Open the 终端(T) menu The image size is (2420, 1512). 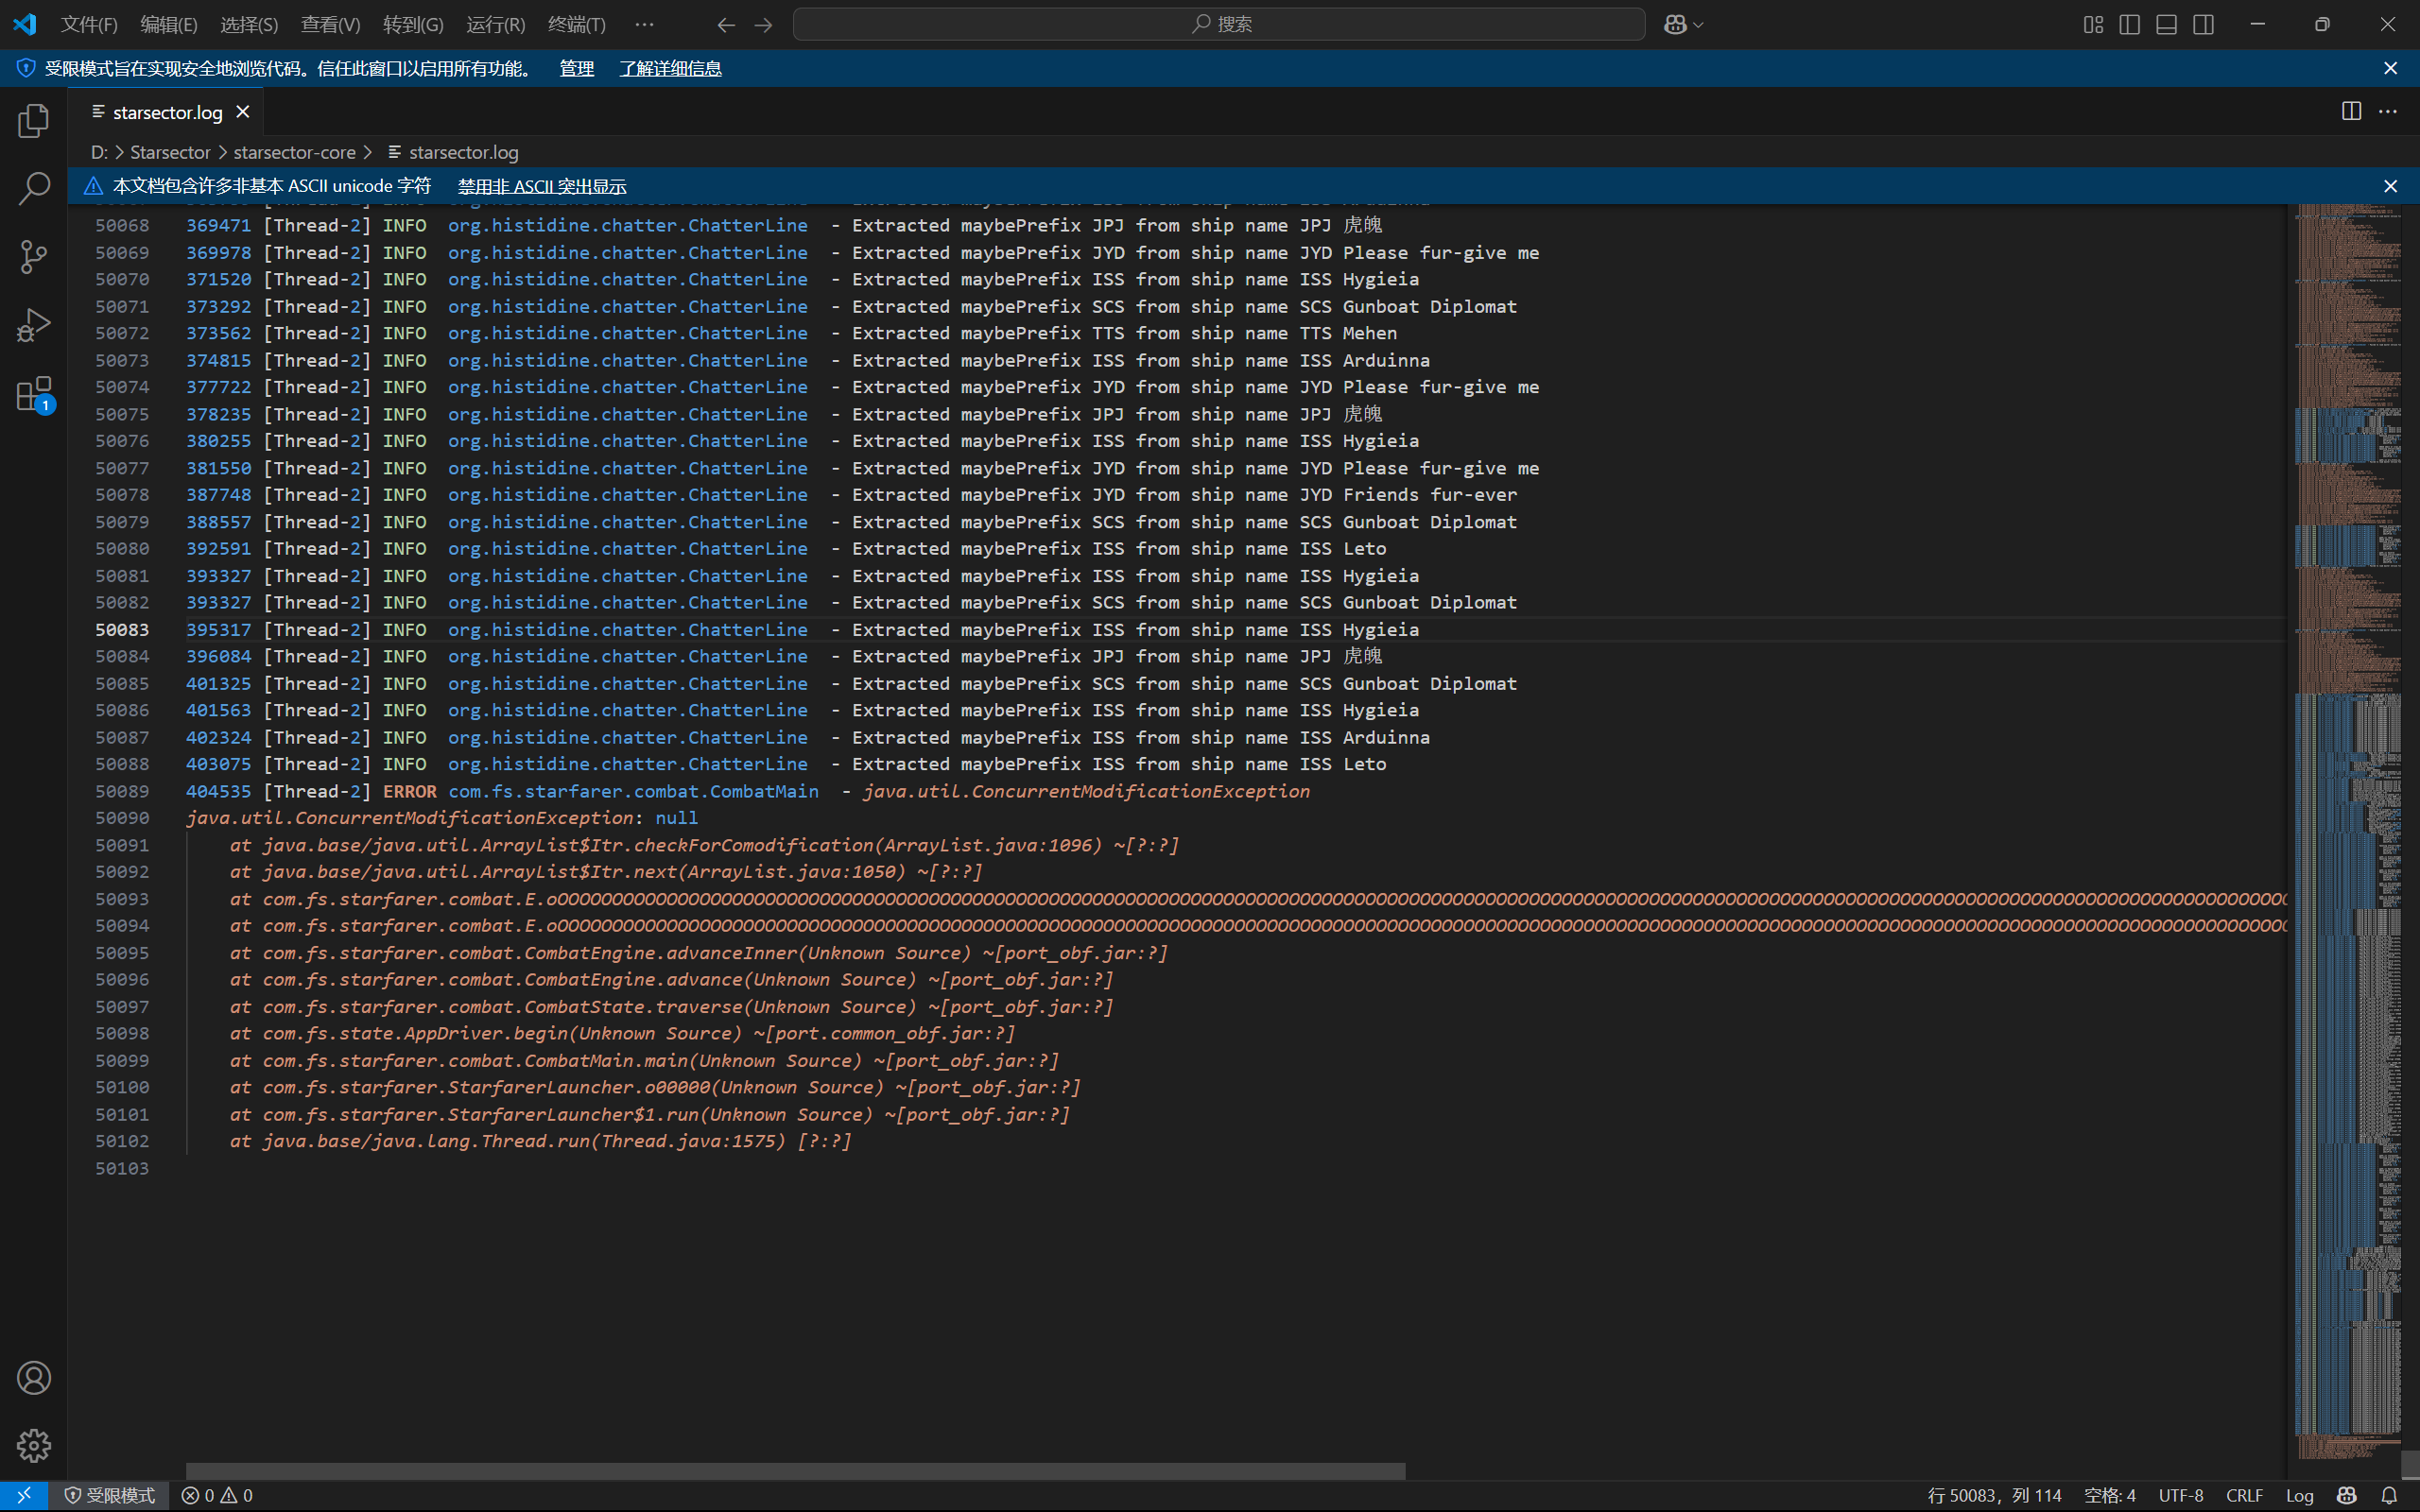(x=576, y=24)
